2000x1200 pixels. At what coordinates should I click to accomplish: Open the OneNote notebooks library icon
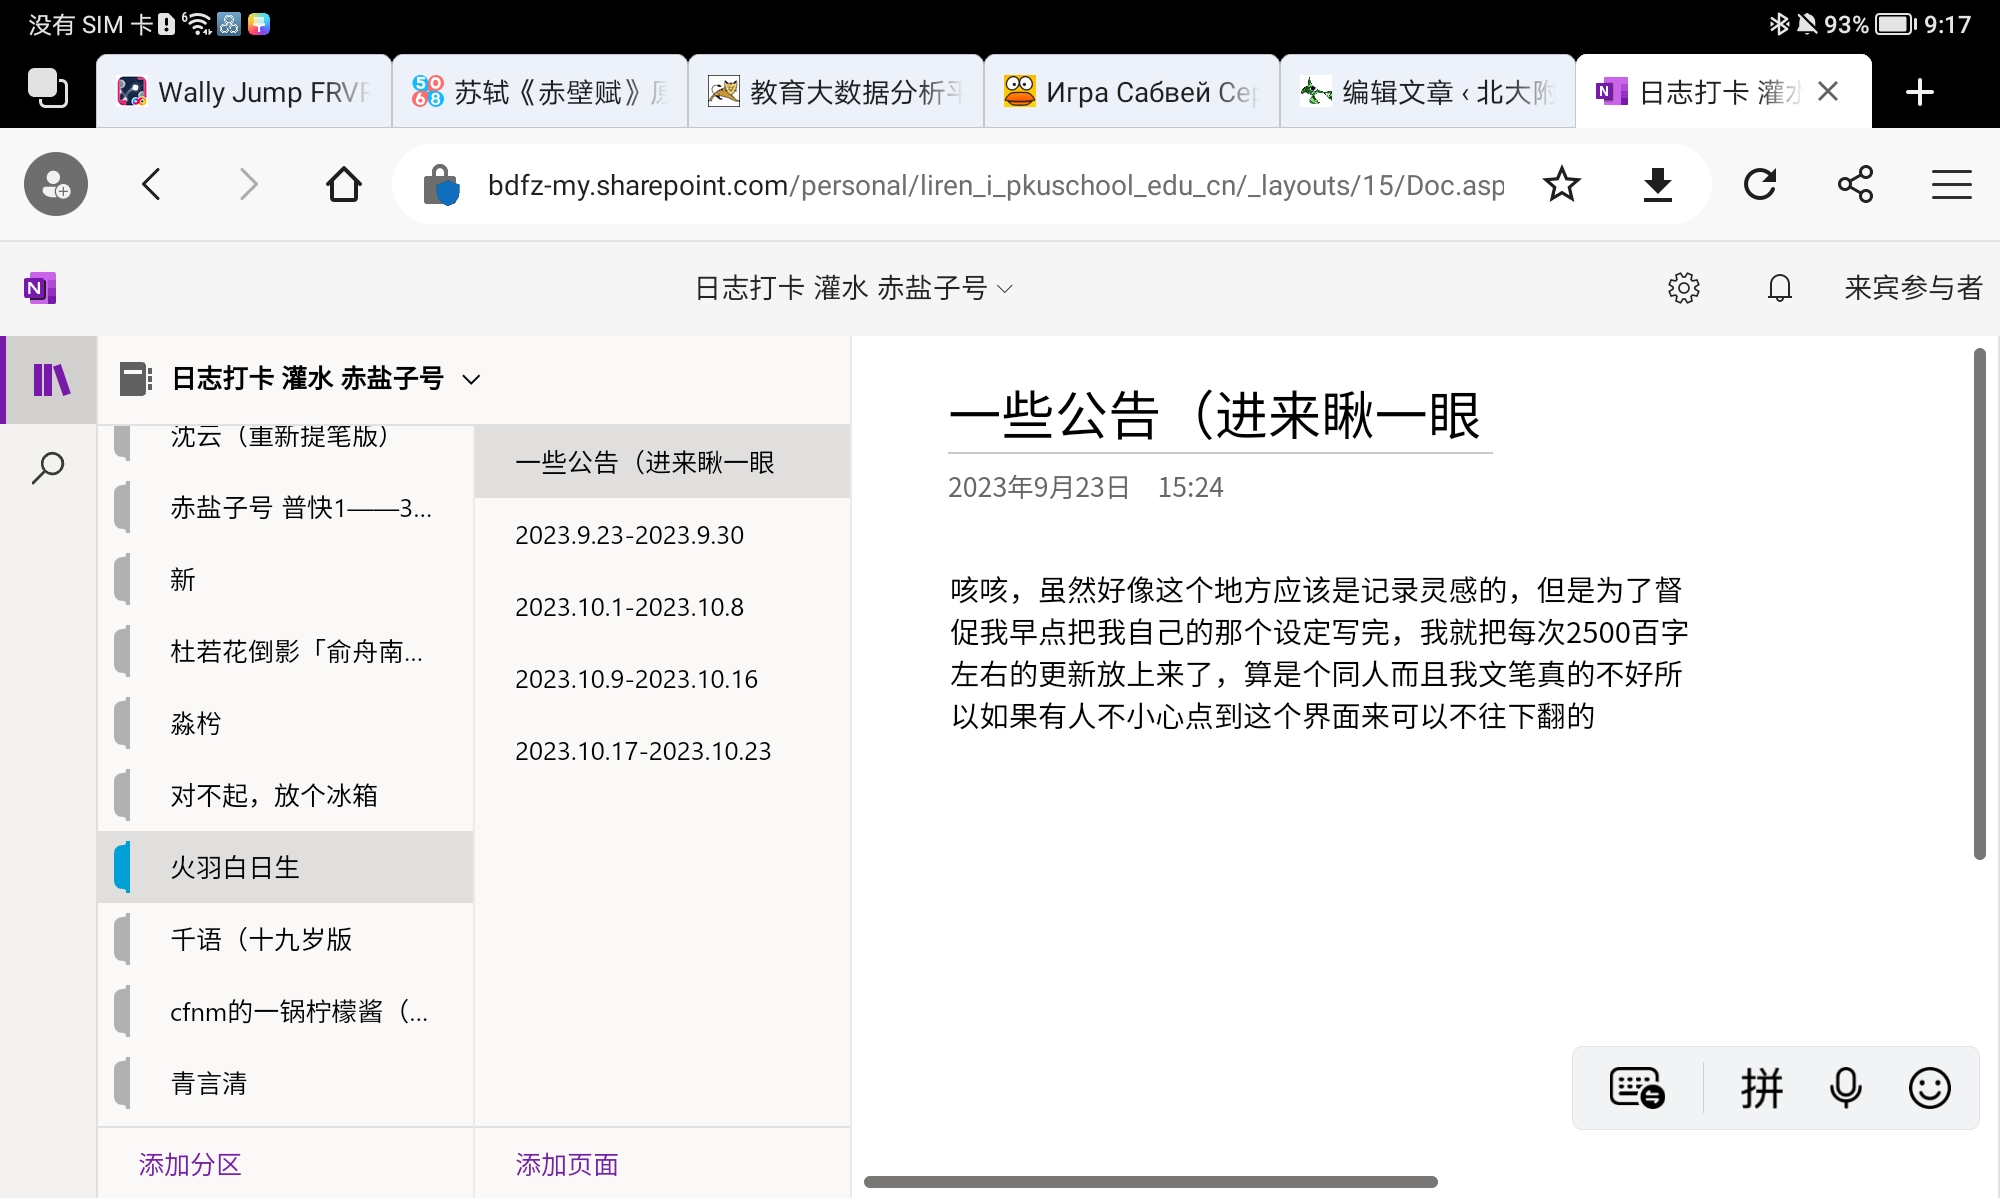click(x=51, y=380)
